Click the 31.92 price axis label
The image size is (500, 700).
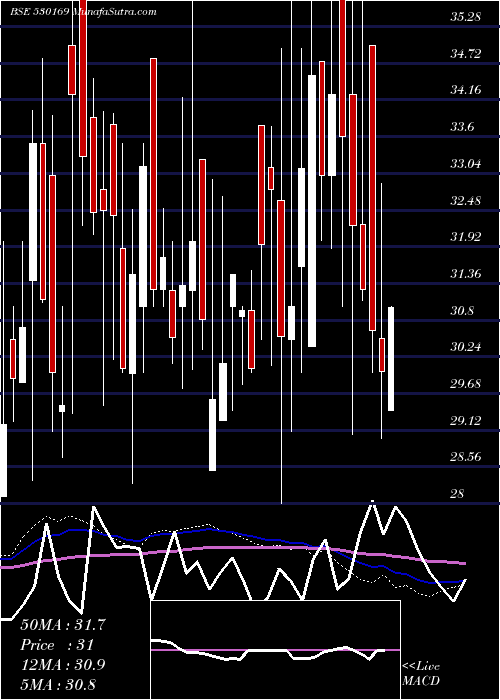click(x=466, y=237)
